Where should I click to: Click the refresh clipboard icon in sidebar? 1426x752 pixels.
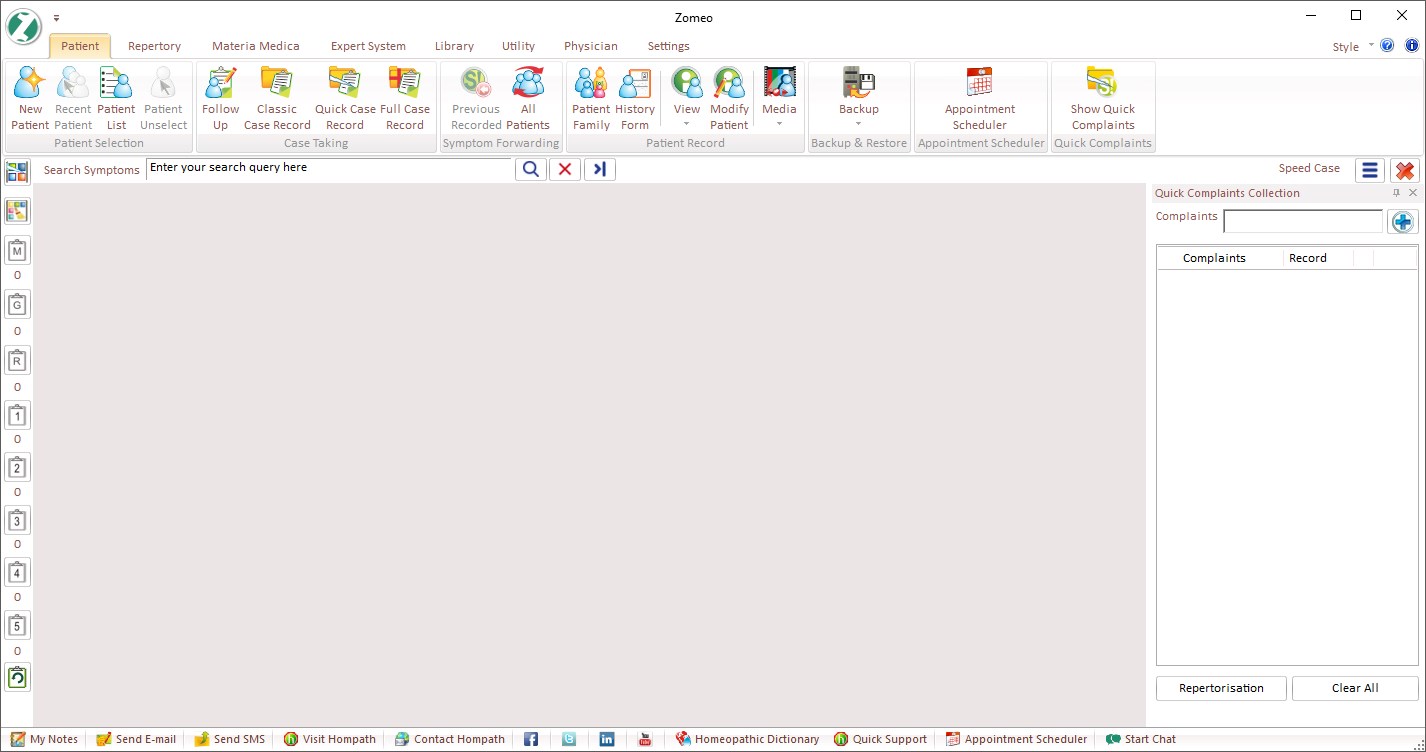click(x=17, y=677)
